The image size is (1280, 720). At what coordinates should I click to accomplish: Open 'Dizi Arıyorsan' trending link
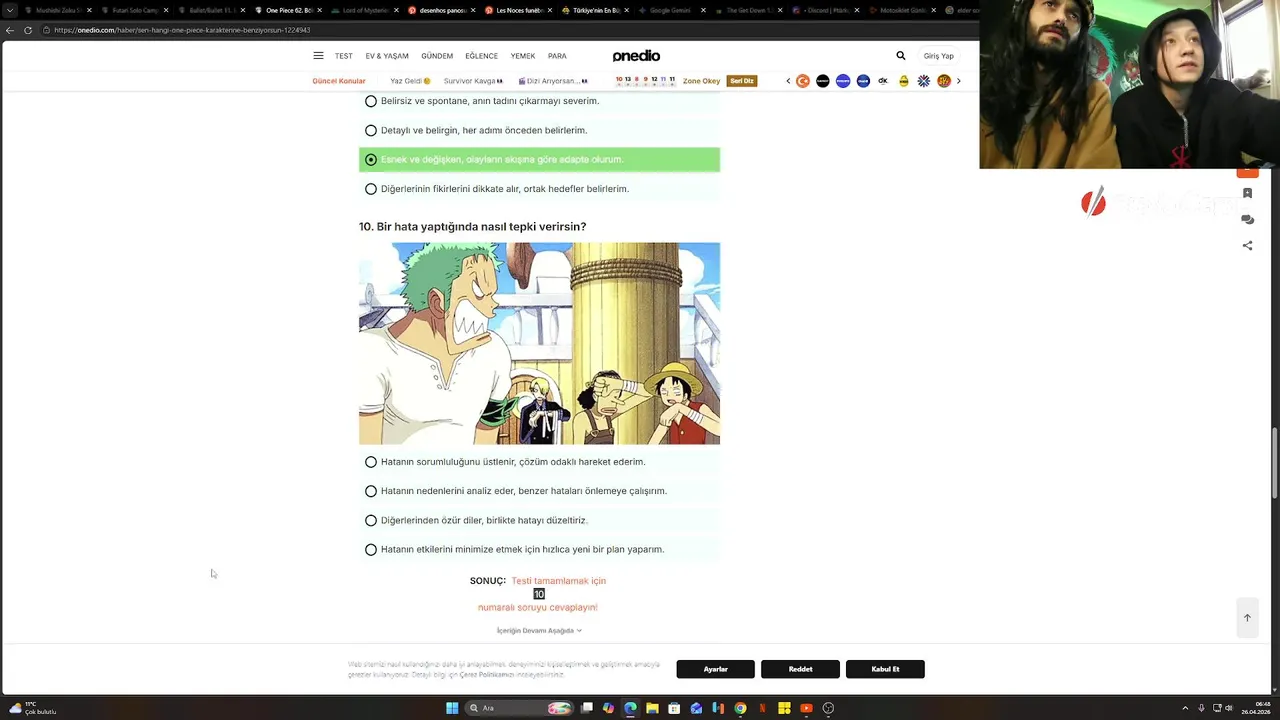click(553, 81)
